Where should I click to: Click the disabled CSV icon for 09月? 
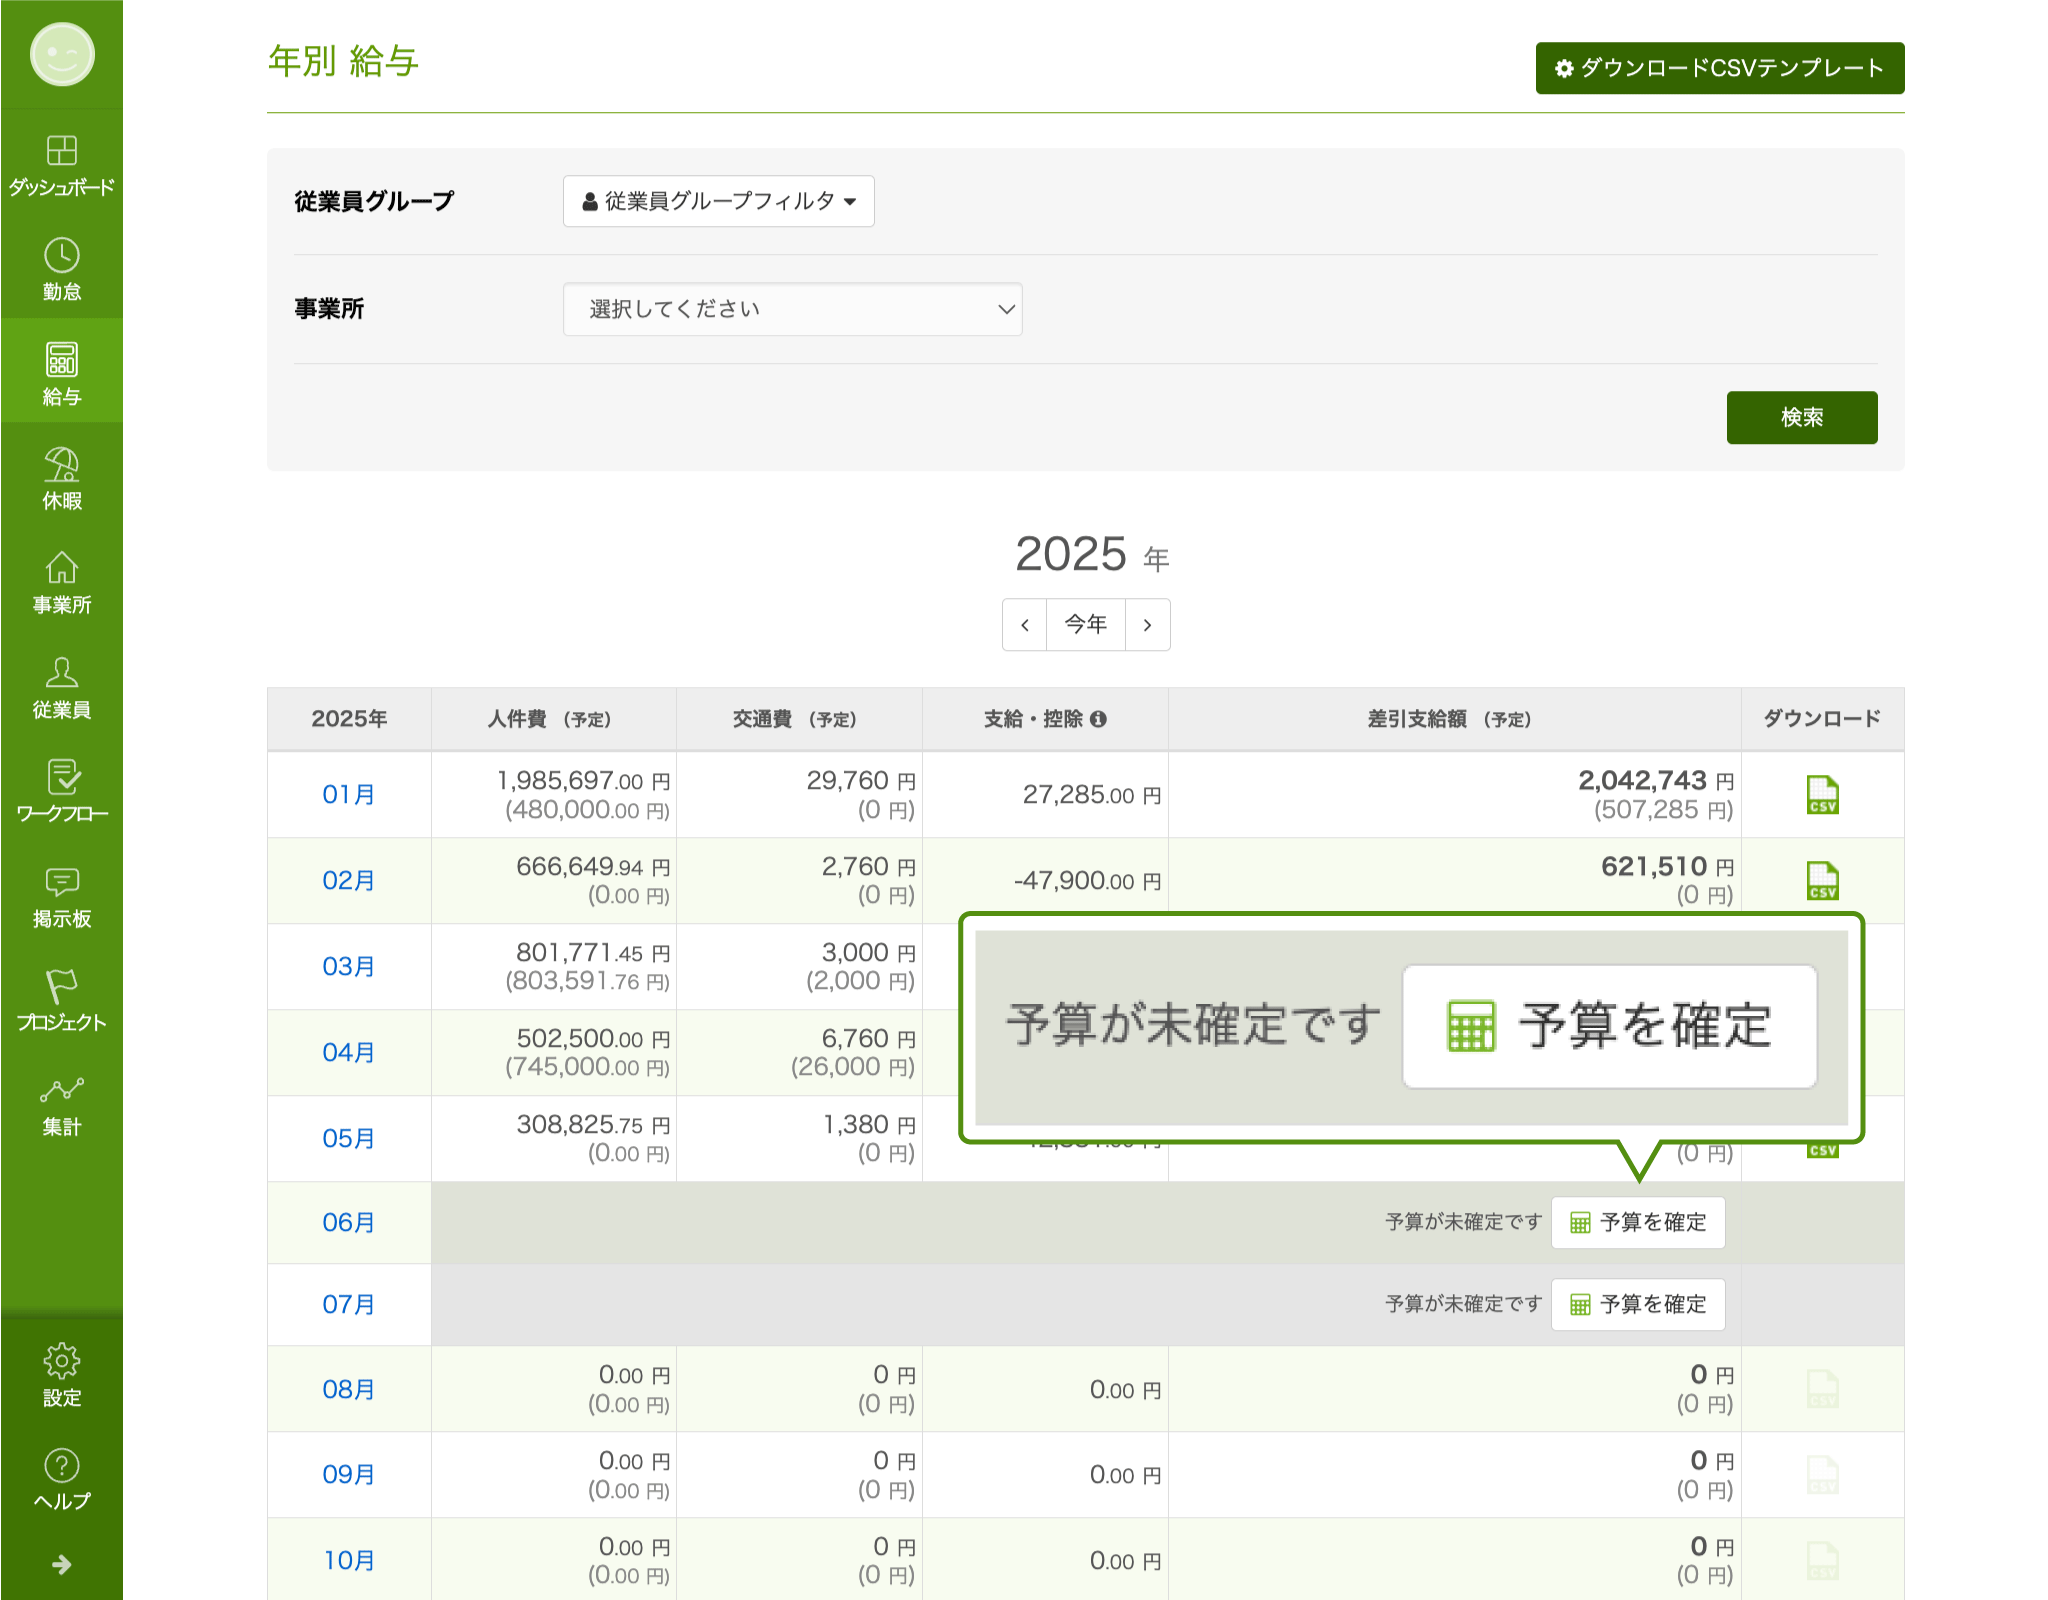tap(1822, 1475)
